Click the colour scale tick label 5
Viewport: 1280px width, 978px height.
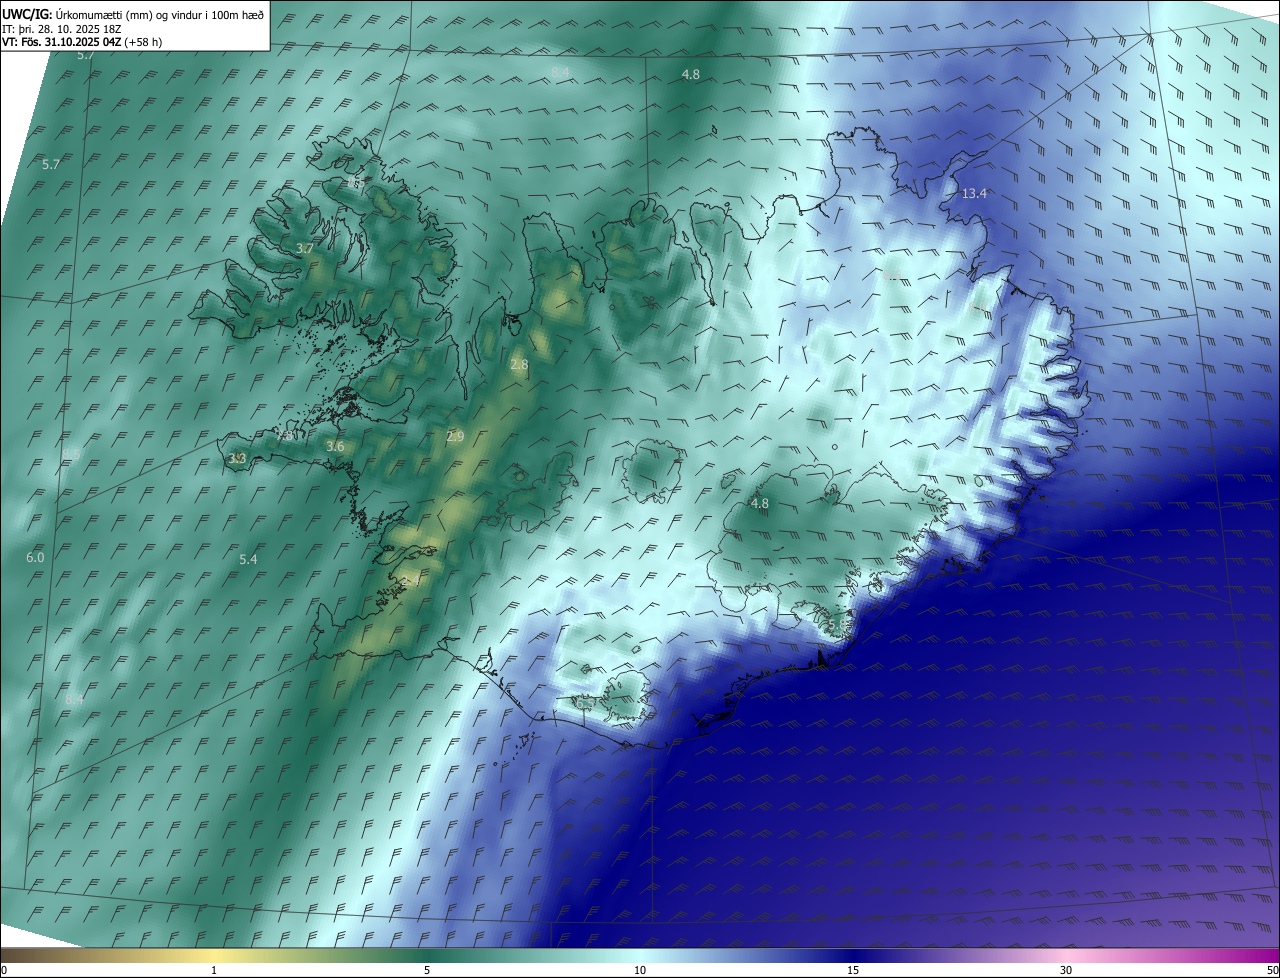pos(427,971)
